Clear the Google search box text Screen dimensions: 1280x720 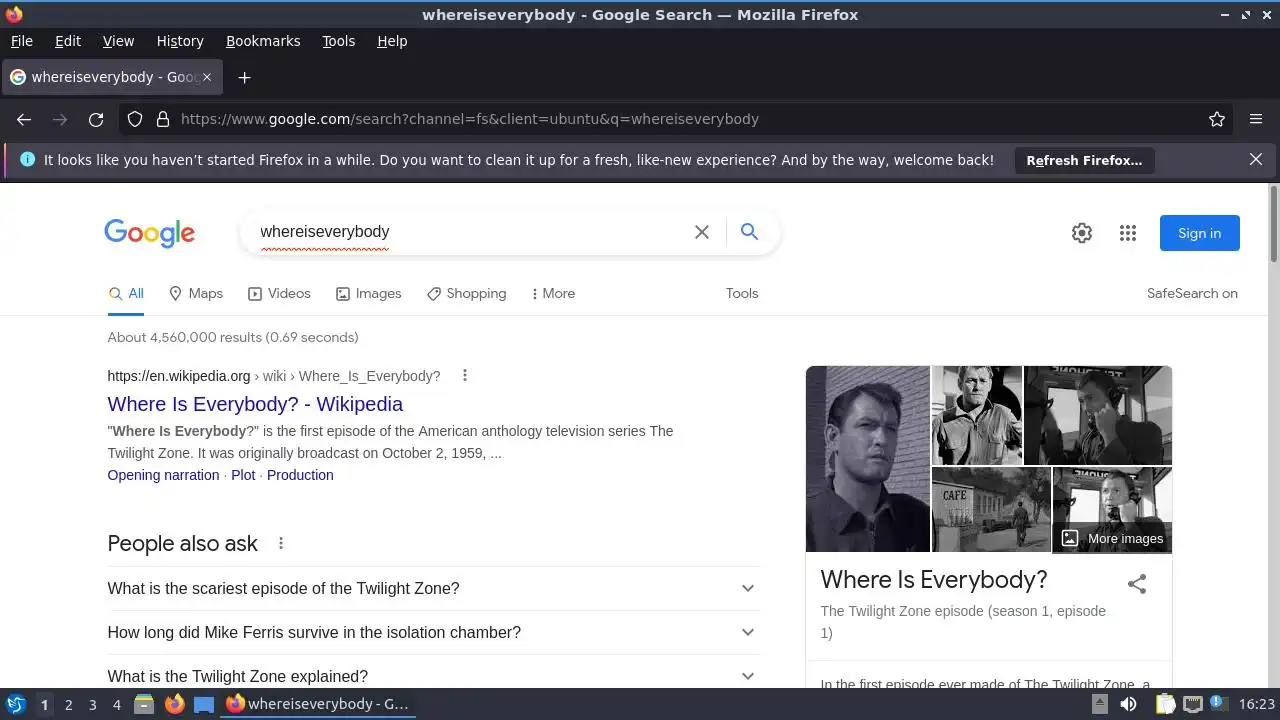click(x=702, y=232)
